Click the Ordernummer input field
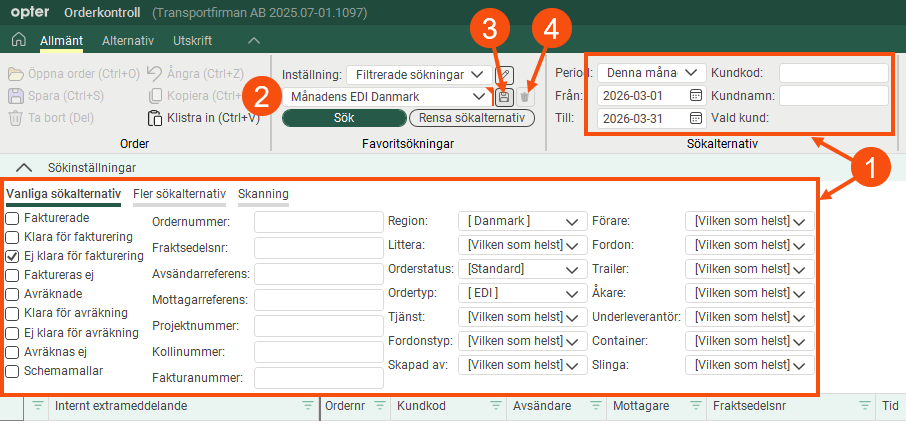The image size is (906, 431). (318, 222)
